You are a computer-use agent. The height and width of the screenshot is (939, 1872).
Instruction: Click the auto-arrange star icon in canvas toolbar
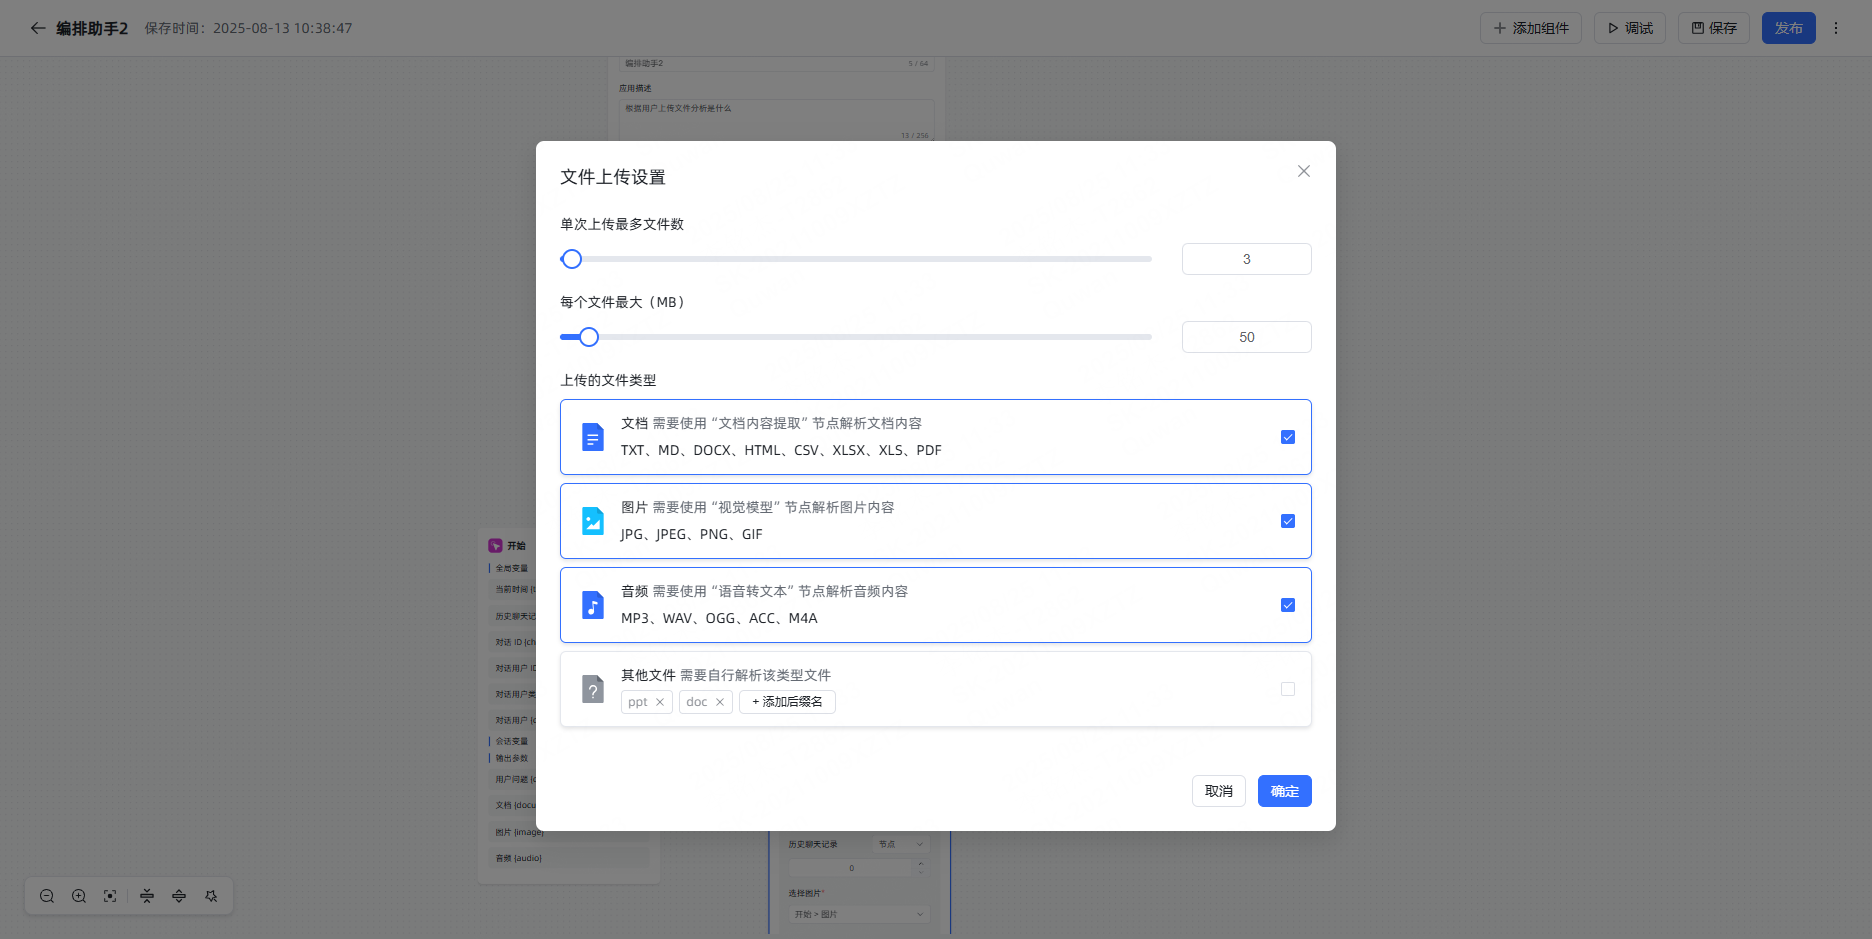(x=211, y=896)
